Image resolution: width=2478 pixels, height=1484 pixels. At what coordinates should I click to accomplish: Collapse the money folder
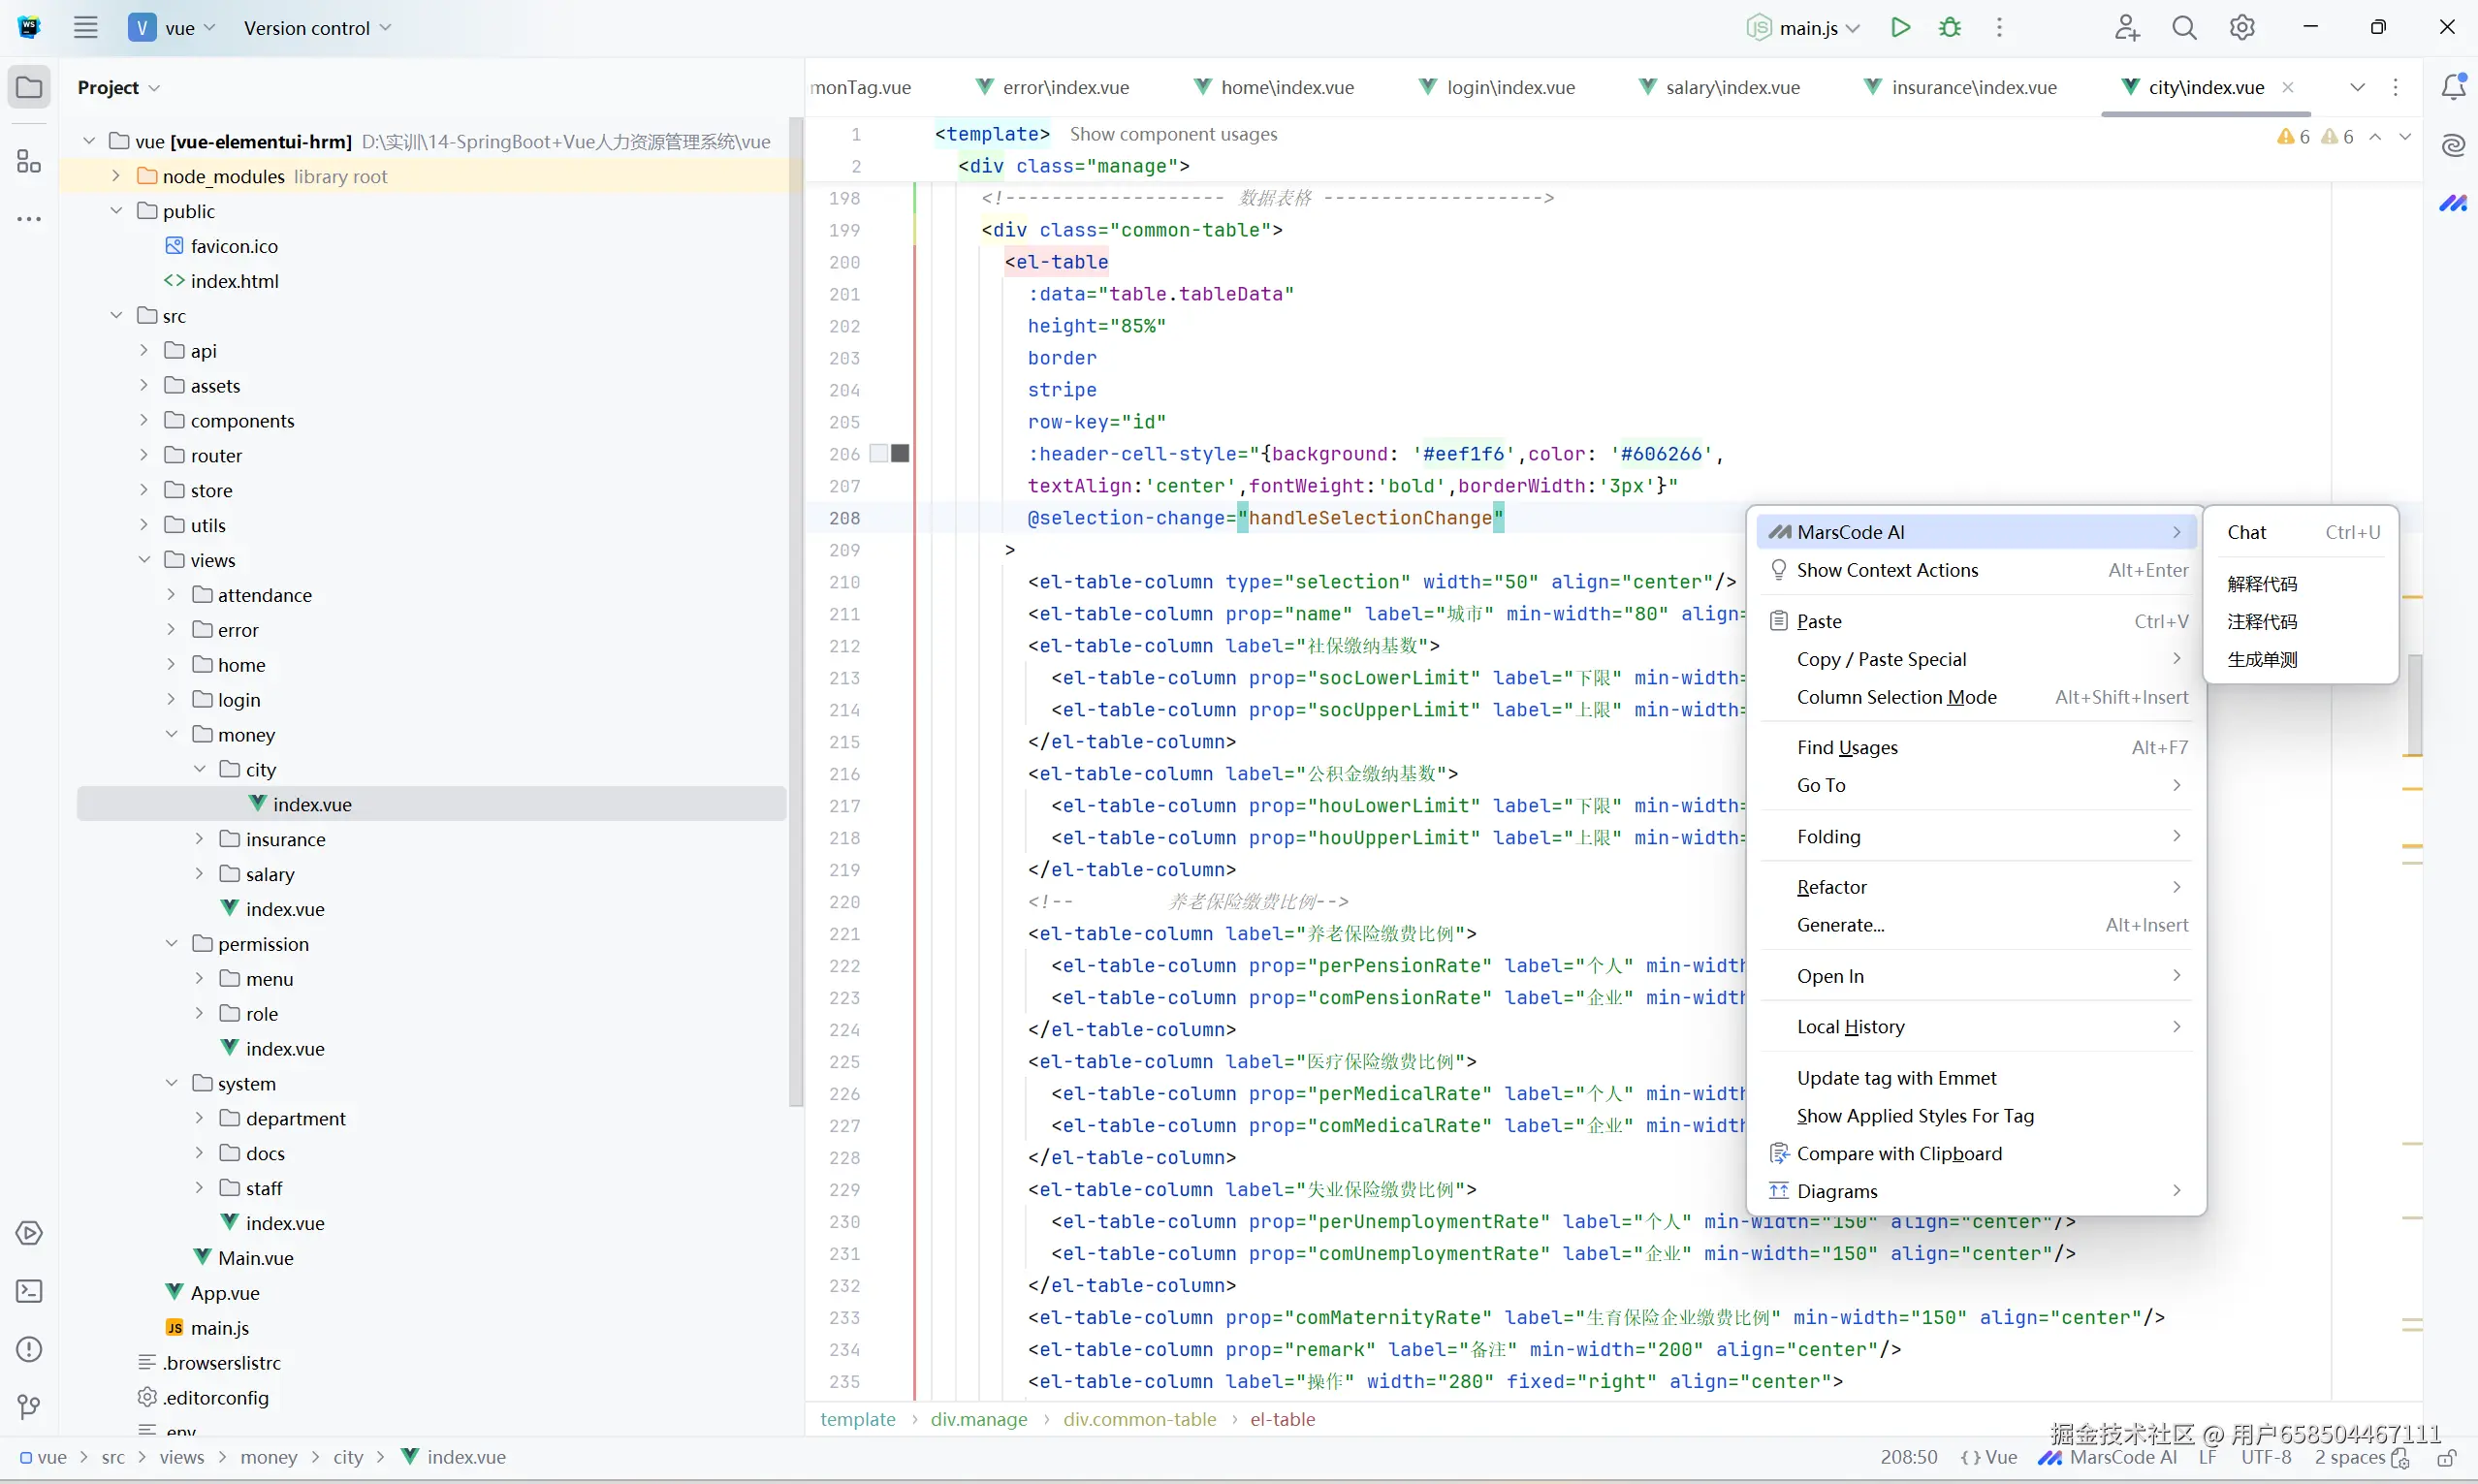171,734
